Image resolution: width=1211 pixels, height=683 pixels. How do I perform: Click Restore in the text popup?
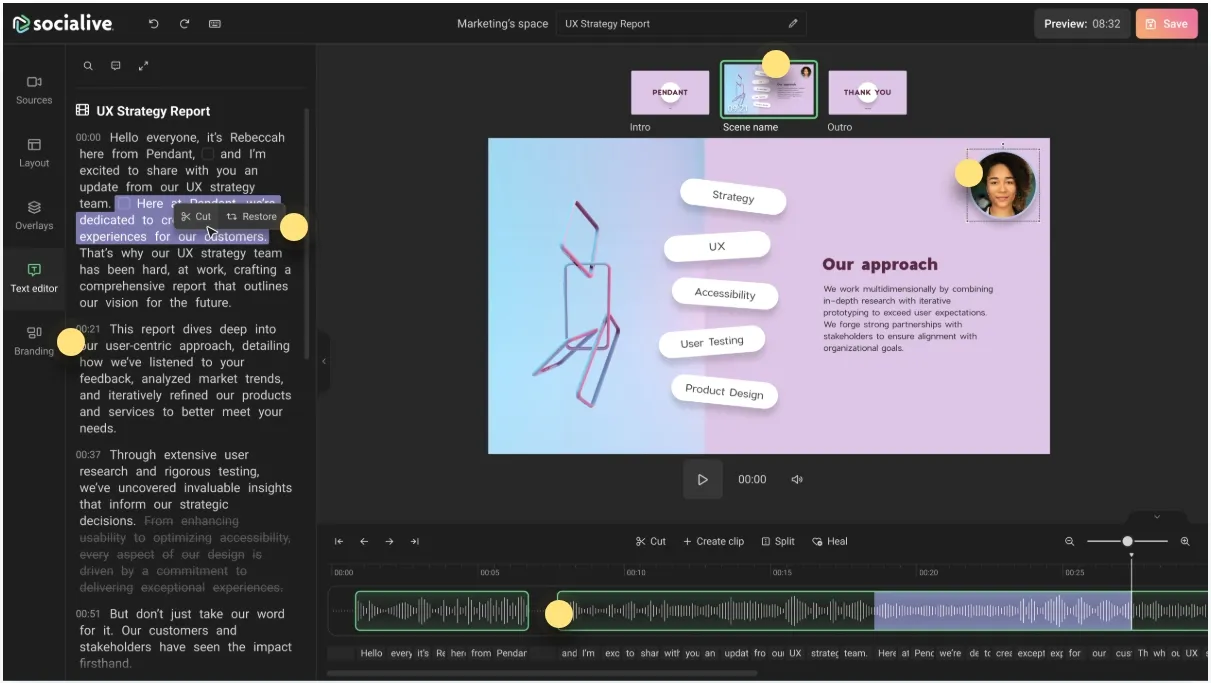coord(251,217)
